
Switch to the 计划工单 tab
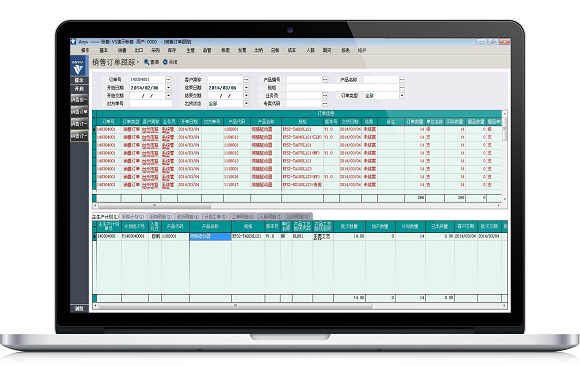(216, 216)
